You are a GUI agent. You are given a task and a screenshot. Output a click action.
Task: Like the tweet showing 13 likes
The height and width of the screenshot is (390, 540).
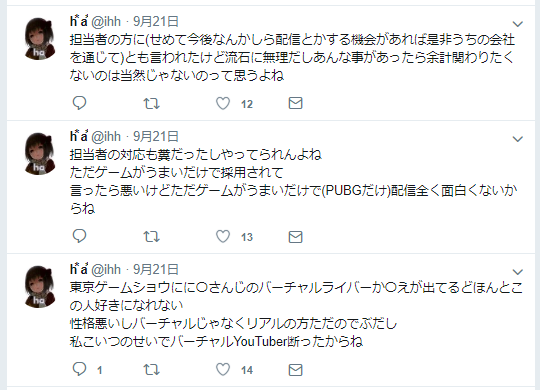click(x=223, y=237)
